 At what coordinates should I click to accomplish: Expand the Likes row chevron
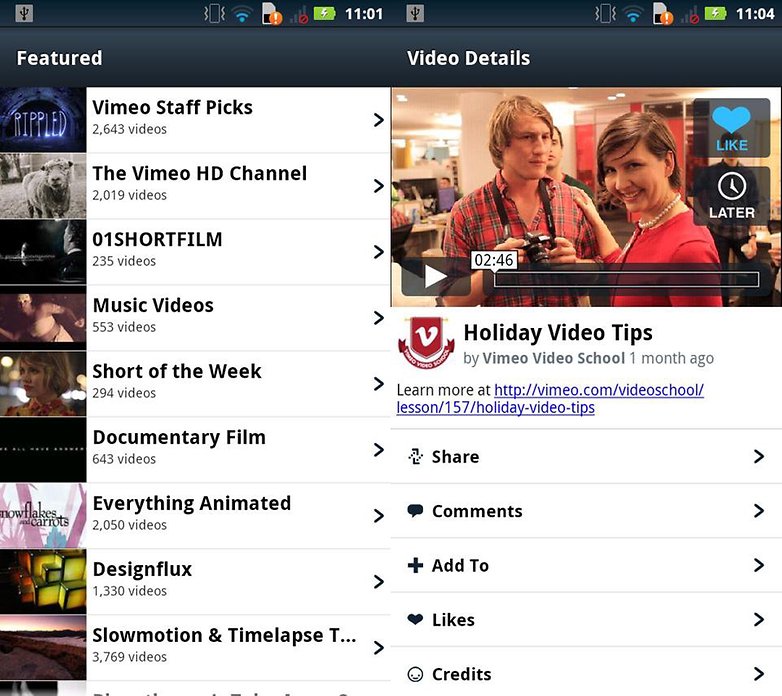pyautogui.click(x=759, y=619)
